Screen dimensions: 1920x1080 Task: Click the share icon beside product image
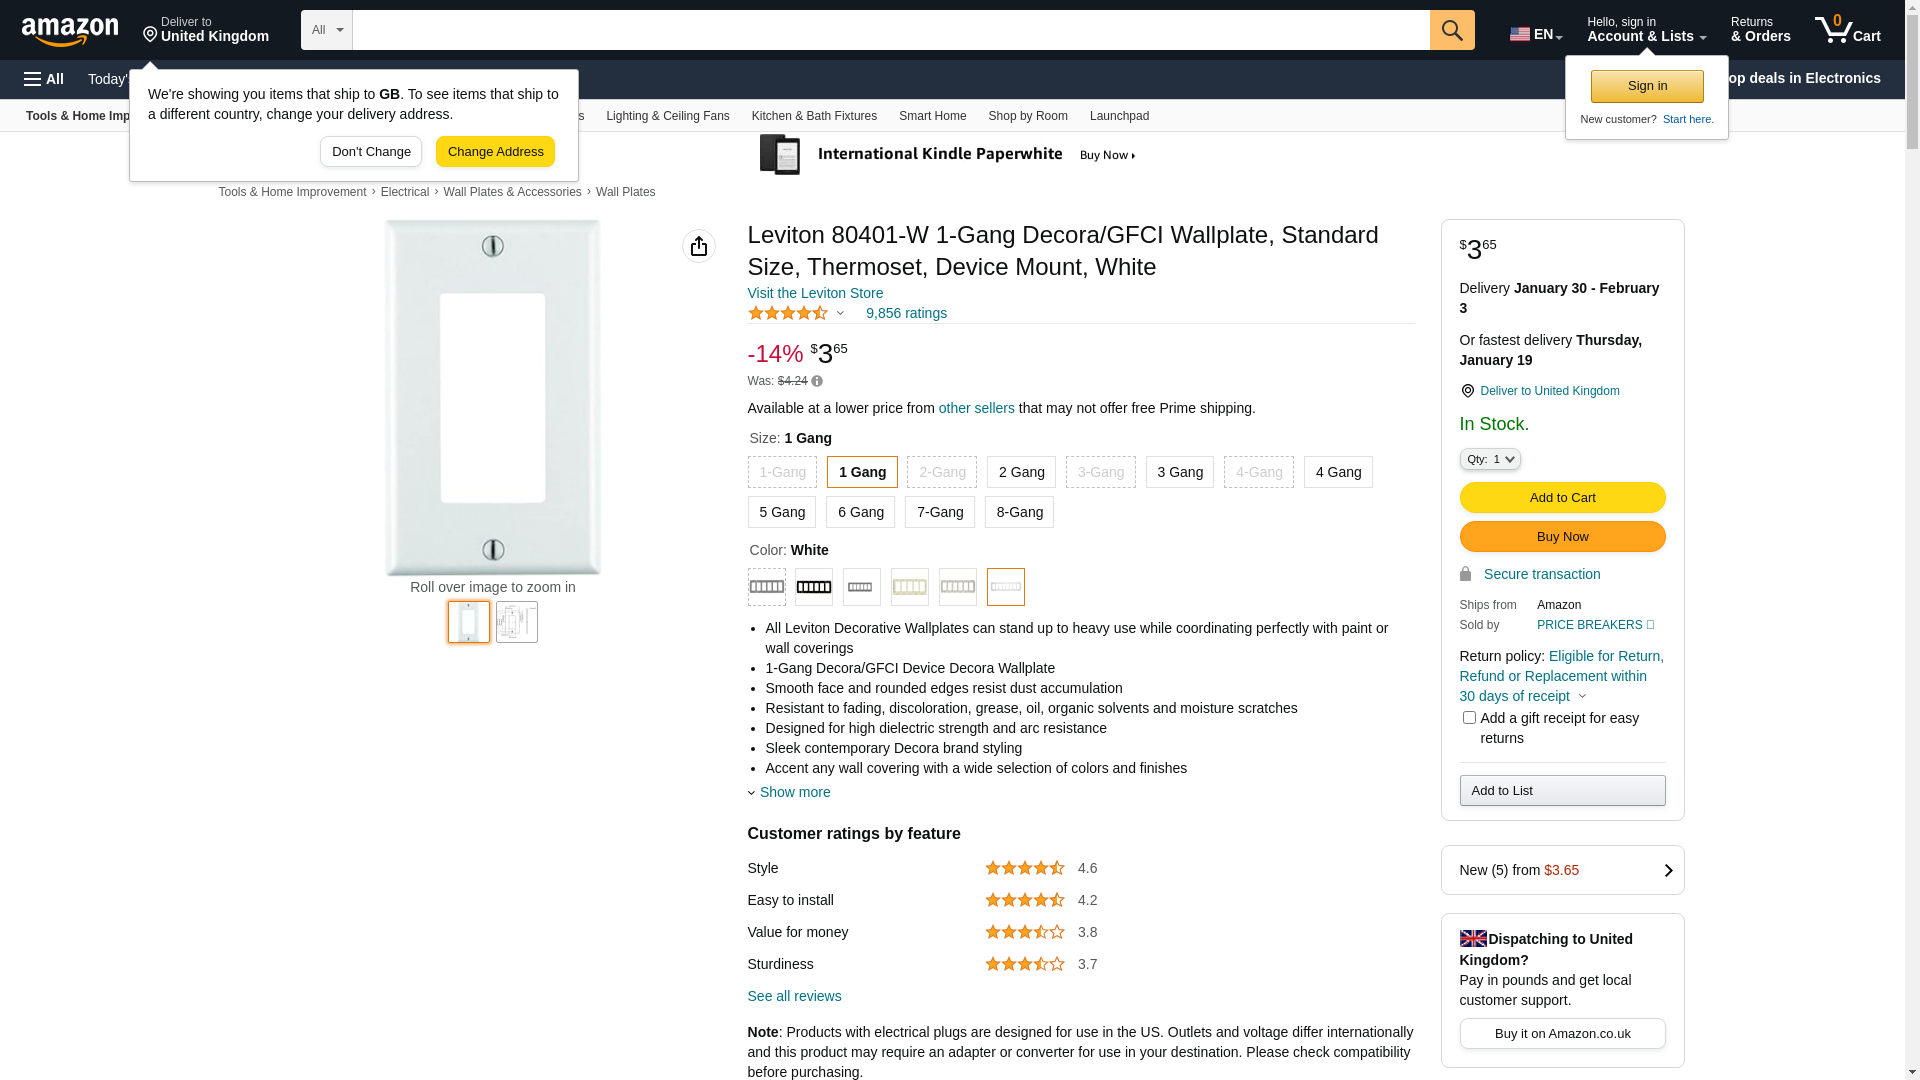point(699,246)
